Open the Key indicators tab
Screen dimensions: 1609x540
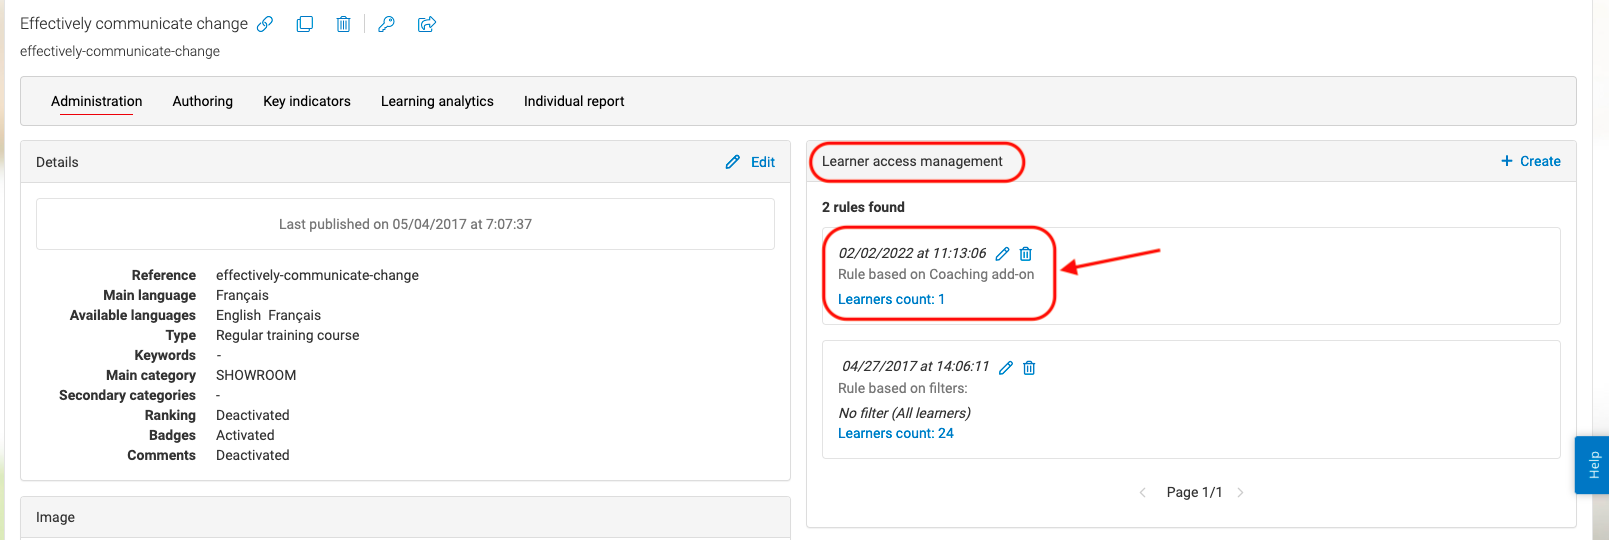tap(307, 101)
